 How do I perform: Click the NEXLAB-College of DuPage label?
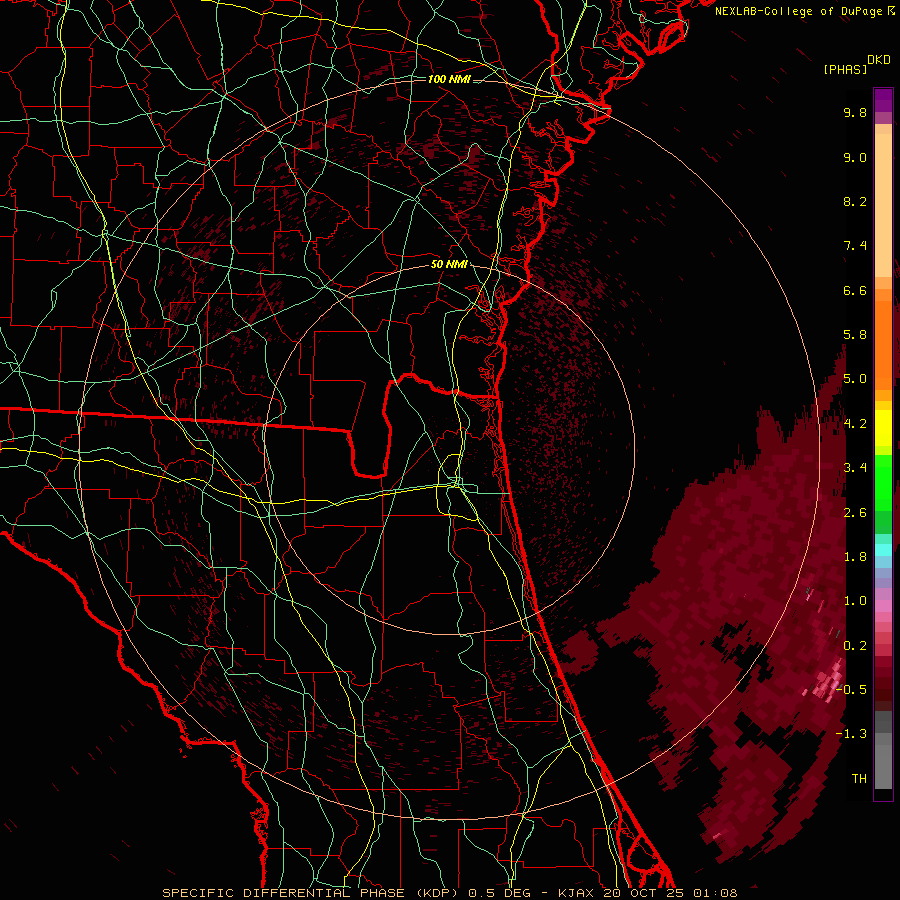[800, 11]
